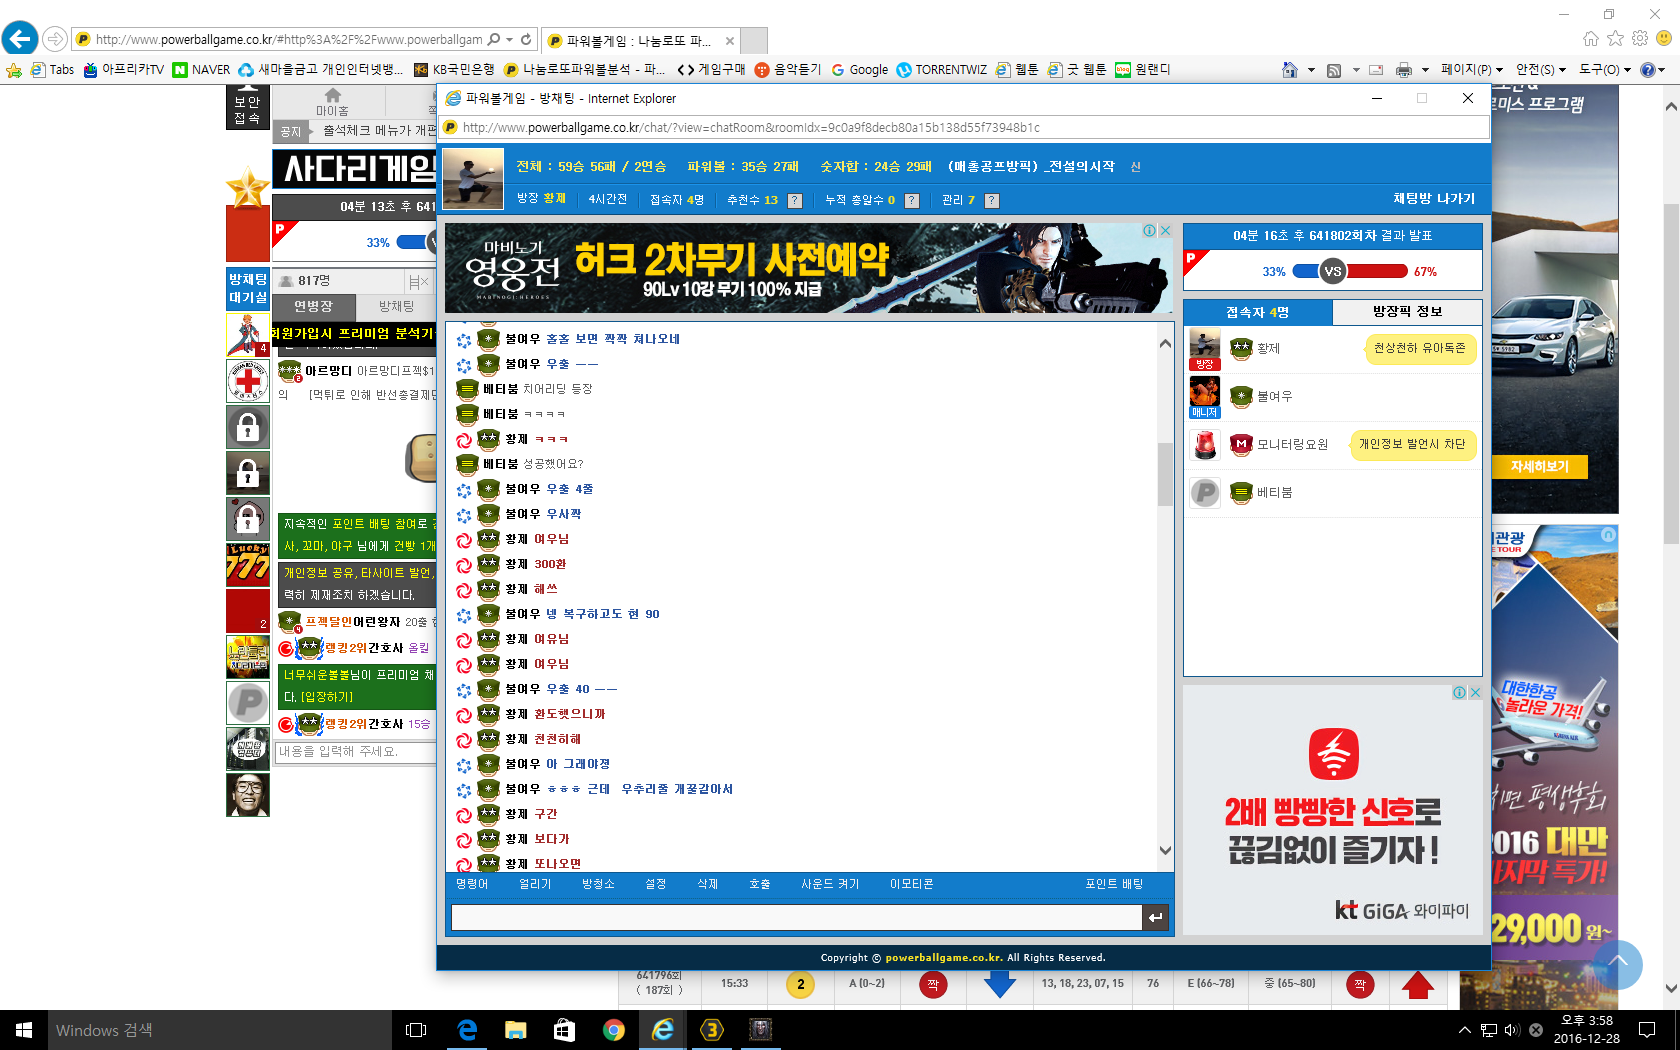The image size is (1680, 1050).
Task: Click the help icon next to 추천수 13
Action: [x=795, y=200]
